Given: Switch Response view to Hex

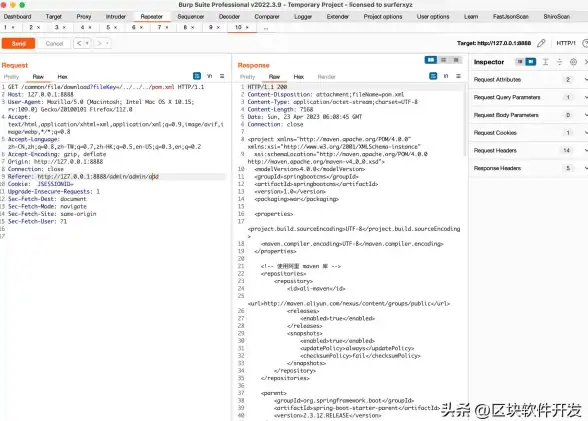Looking at the screenshot, I should tap(298, 76).
